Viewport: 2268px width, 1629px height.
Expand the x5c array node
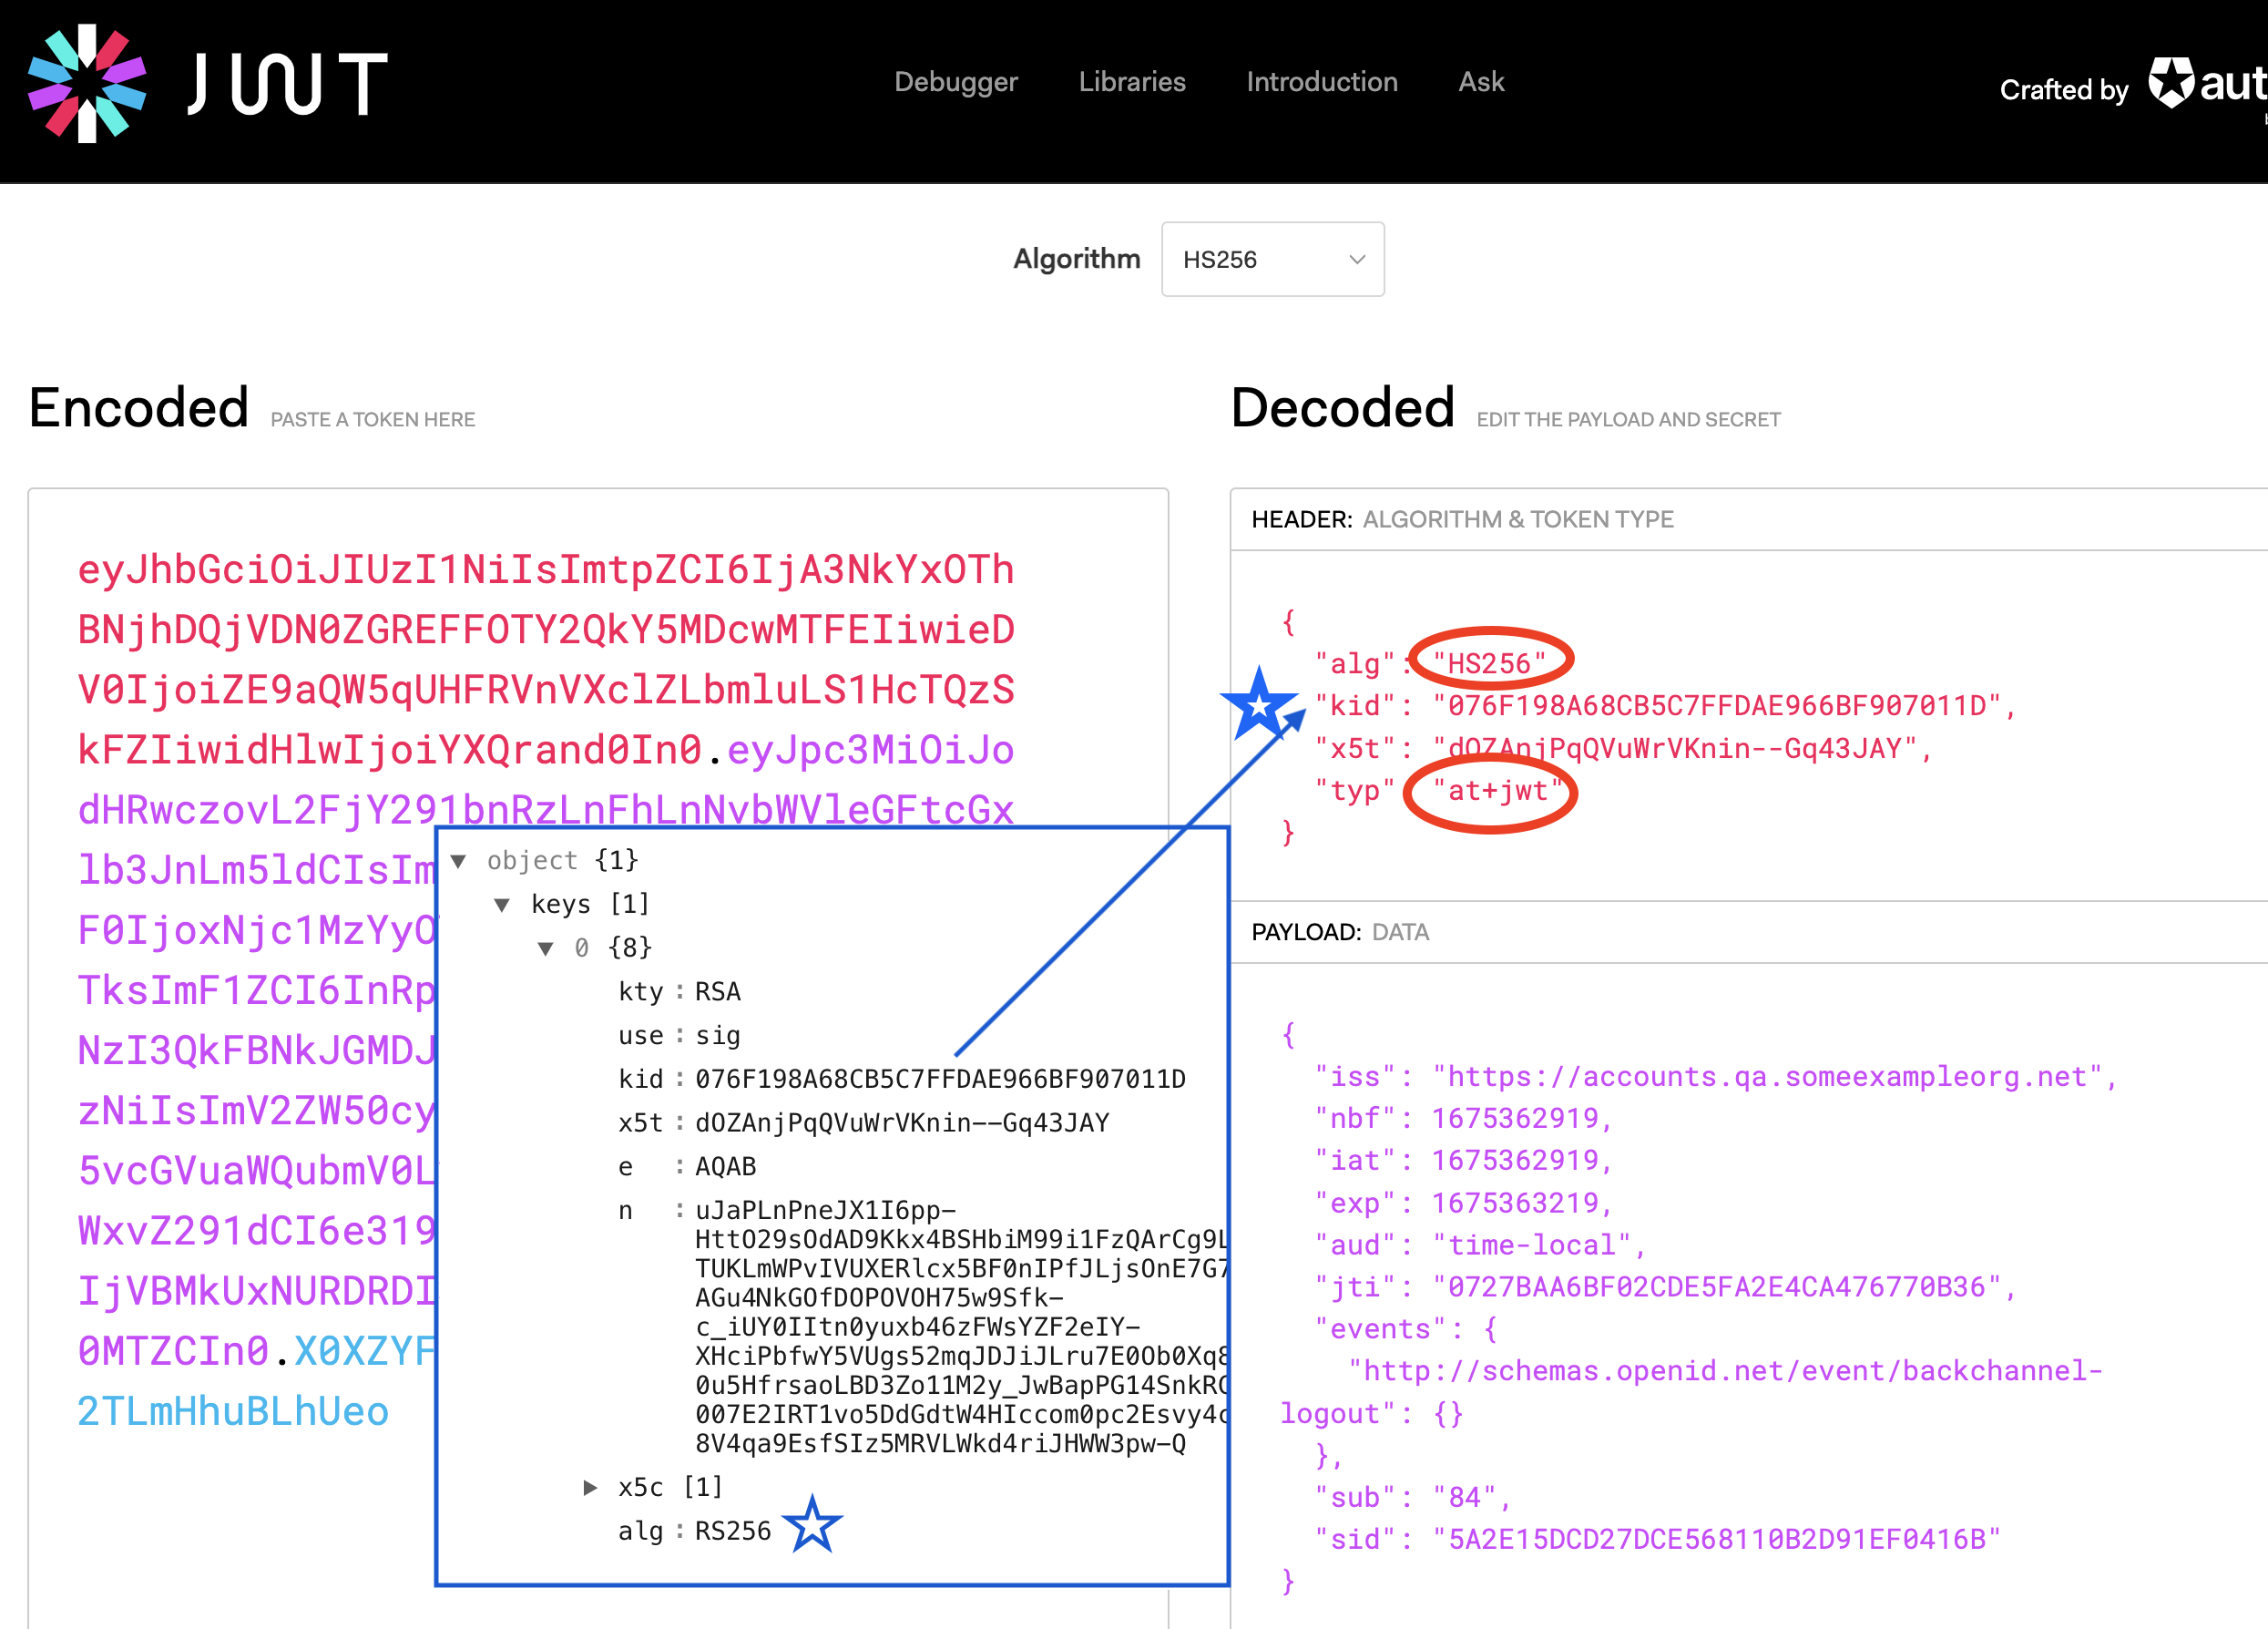(x=589, y=1487)
